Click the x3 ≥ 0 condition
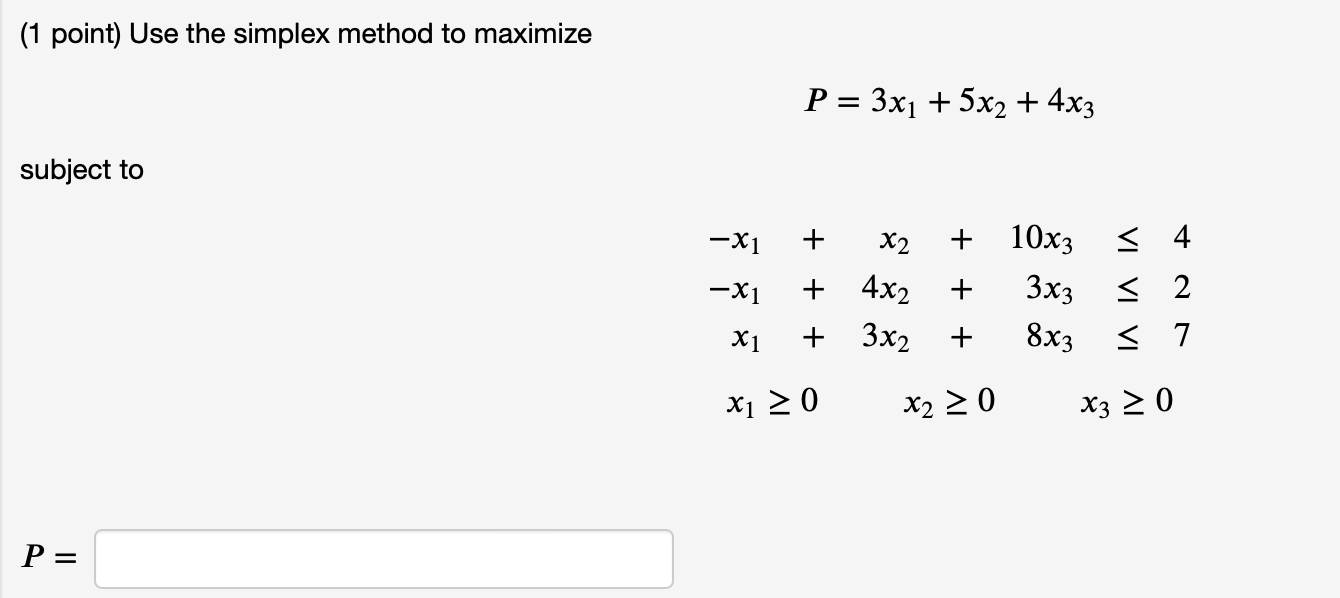The height and width of the screenshot is (598, 1340). coord(1124,401)
